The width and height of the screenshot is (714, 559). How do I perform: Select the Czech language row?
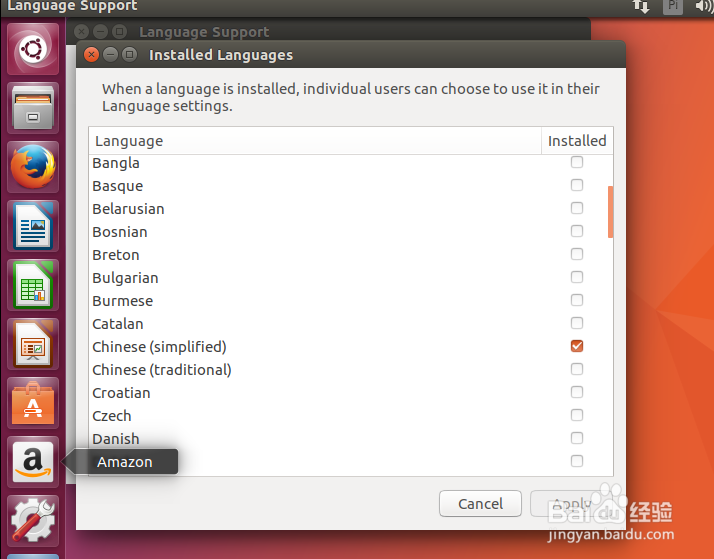click(351, 416)
